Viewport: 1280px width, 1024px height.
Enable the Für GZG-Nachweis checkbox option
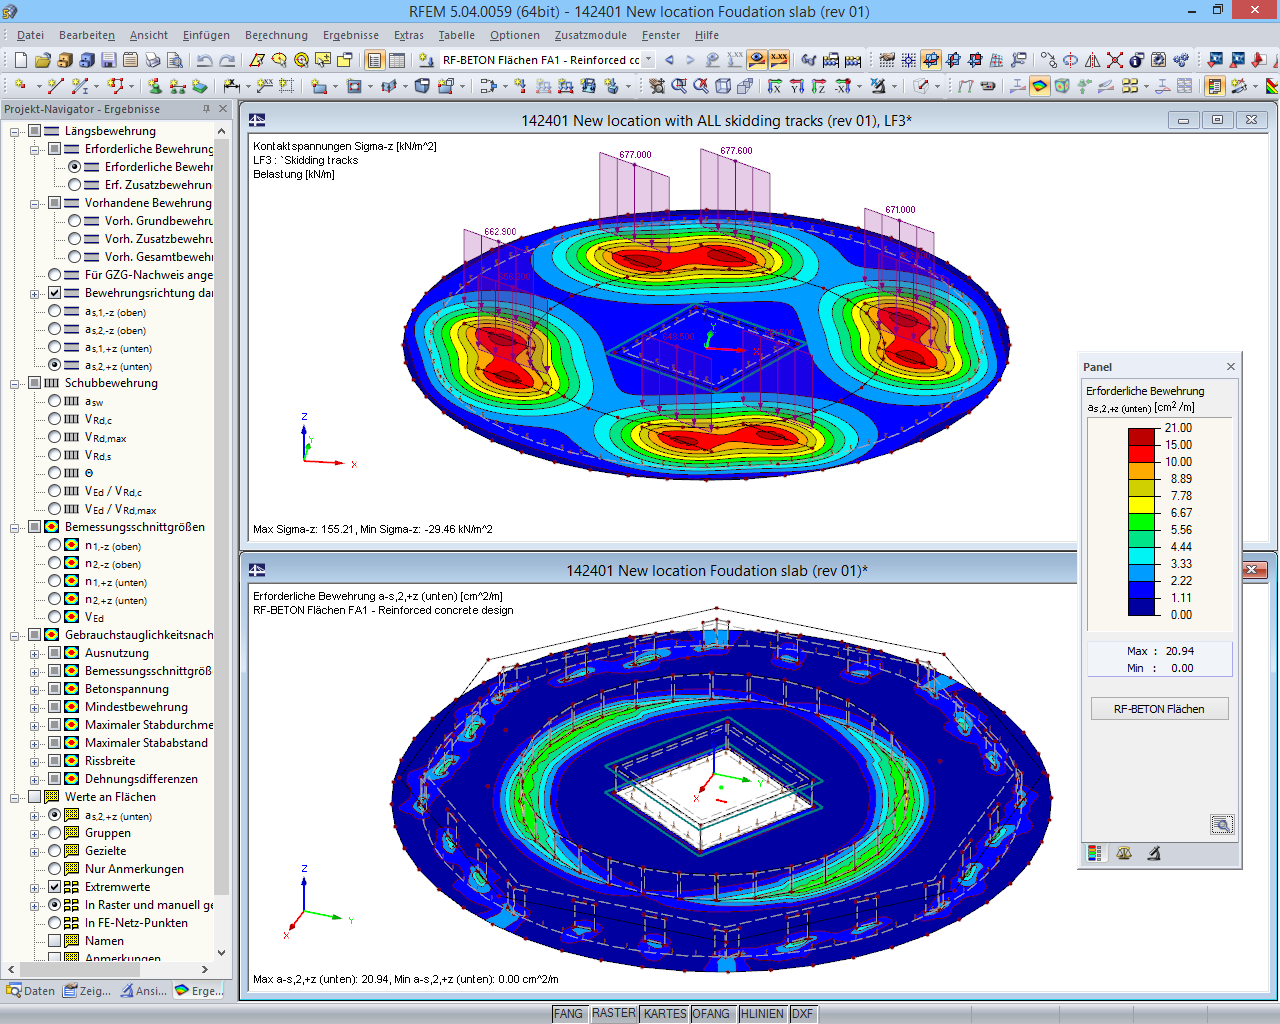tap(55, 274)
